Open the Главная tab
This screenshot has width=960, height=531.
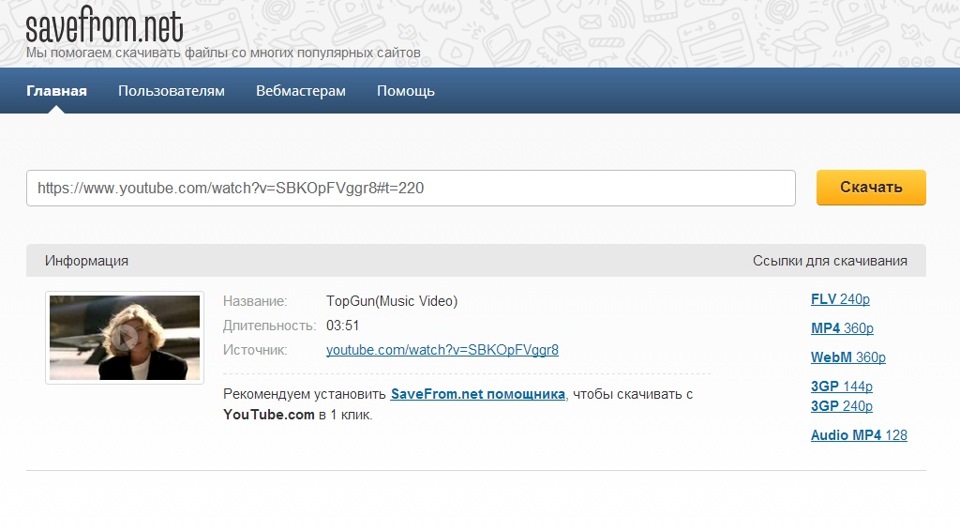click(56, 91)
